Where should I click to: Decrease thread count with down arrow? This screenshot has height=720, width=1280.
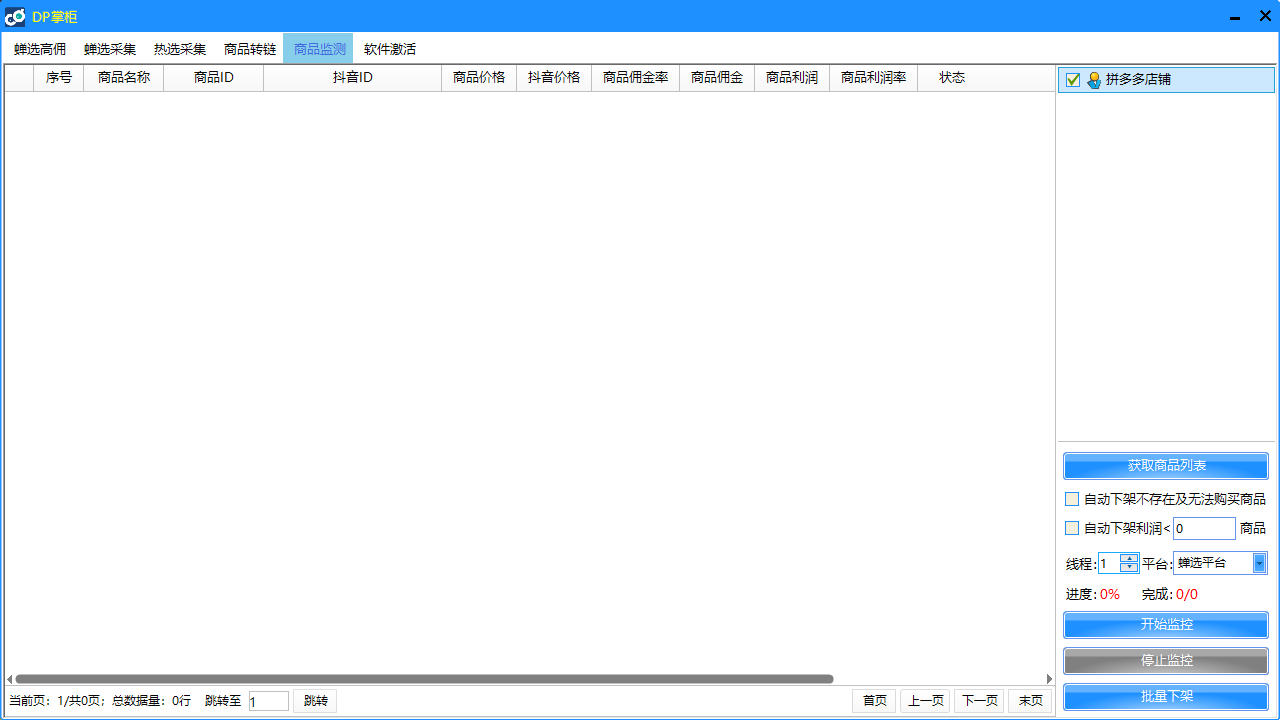(x=1129, y=568)
